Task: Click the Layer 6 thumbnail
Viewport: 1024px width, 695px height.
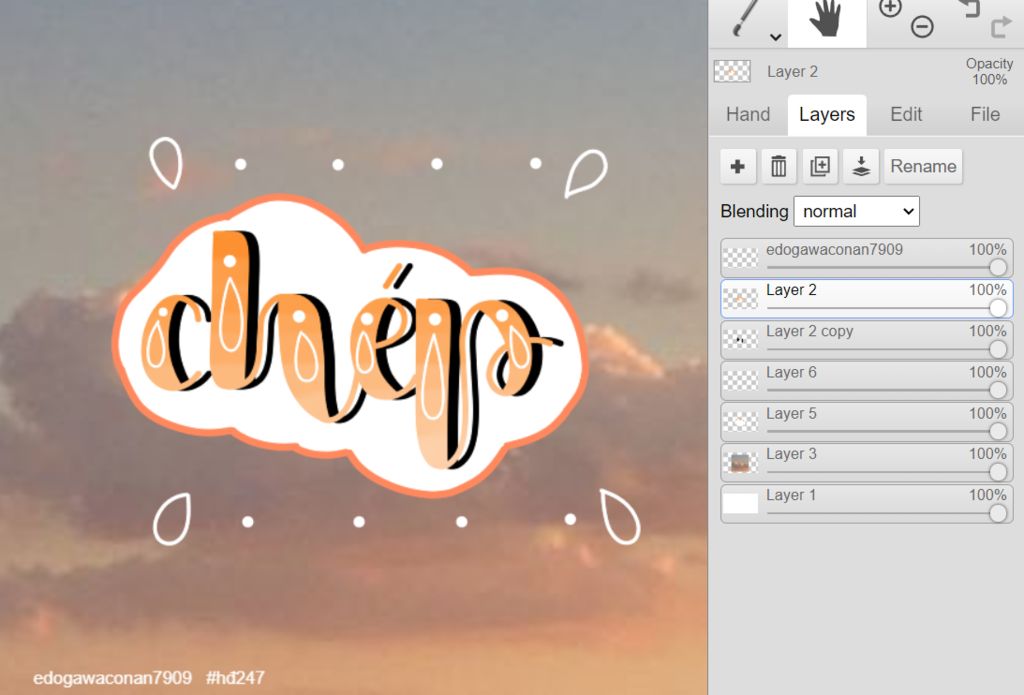Action: [741, 381]
